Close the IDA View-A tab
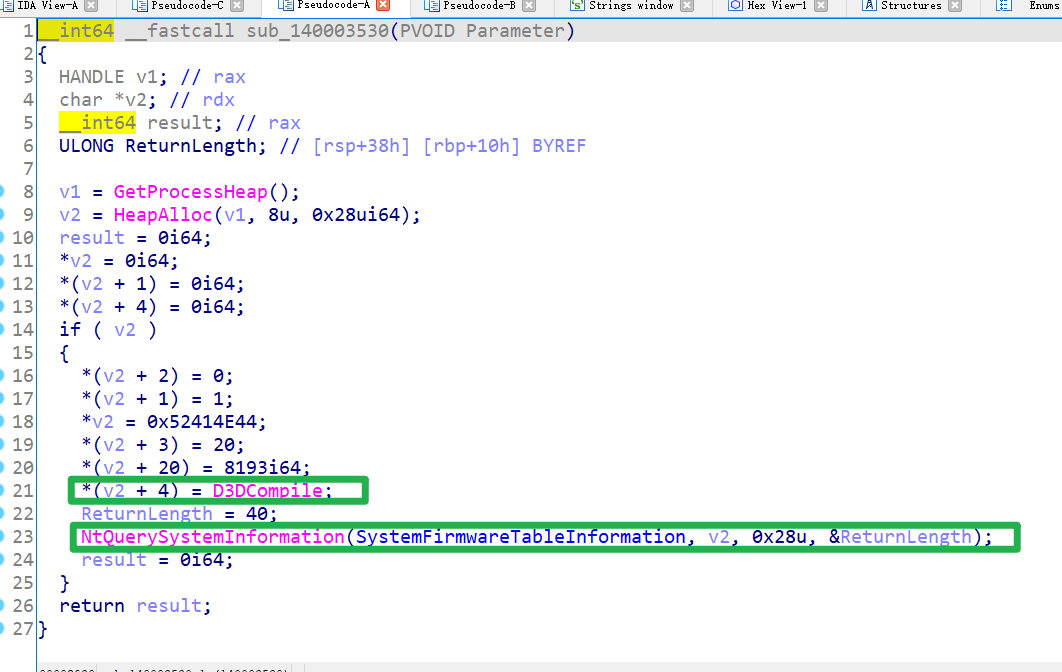Viewport: 1062px width, 672px height. 91,5
